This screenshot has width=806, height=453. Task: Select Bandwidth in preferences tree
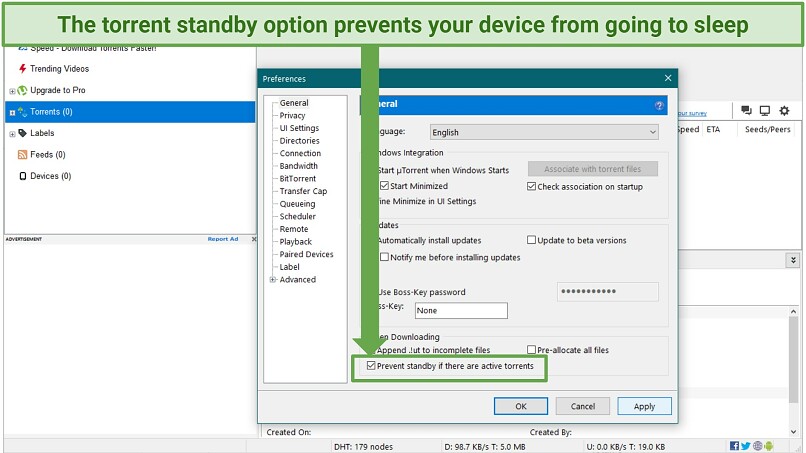[299, 166]
